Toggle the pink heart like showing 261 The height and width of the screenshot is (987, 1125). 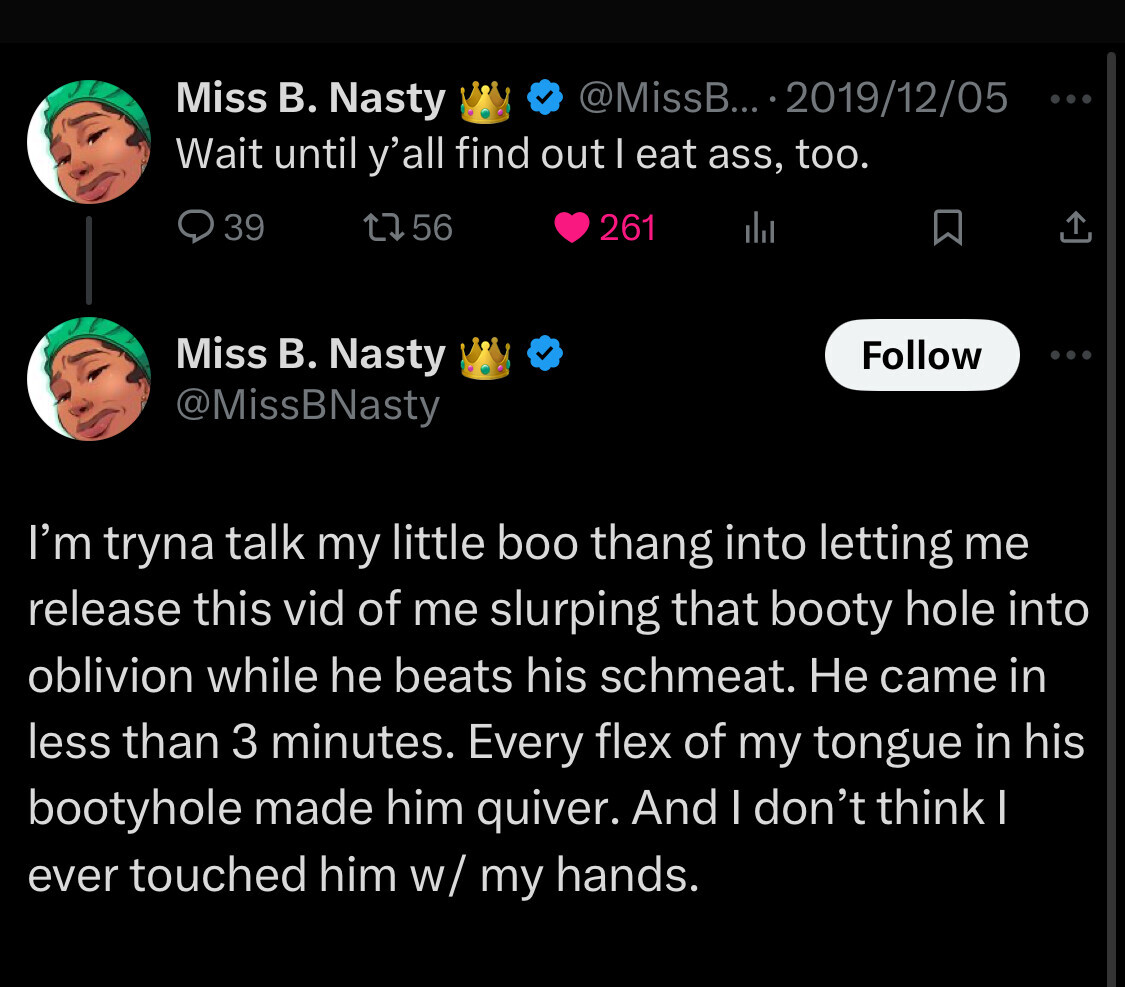572,229
